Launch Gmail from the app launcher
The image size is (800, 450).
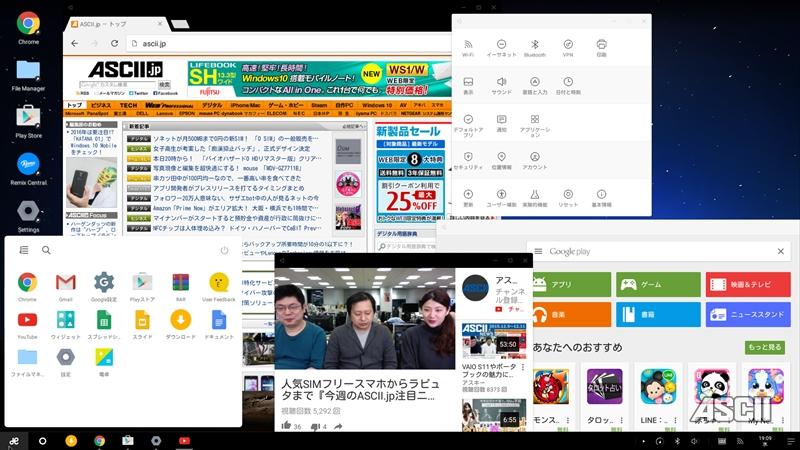tap(66, 287)
